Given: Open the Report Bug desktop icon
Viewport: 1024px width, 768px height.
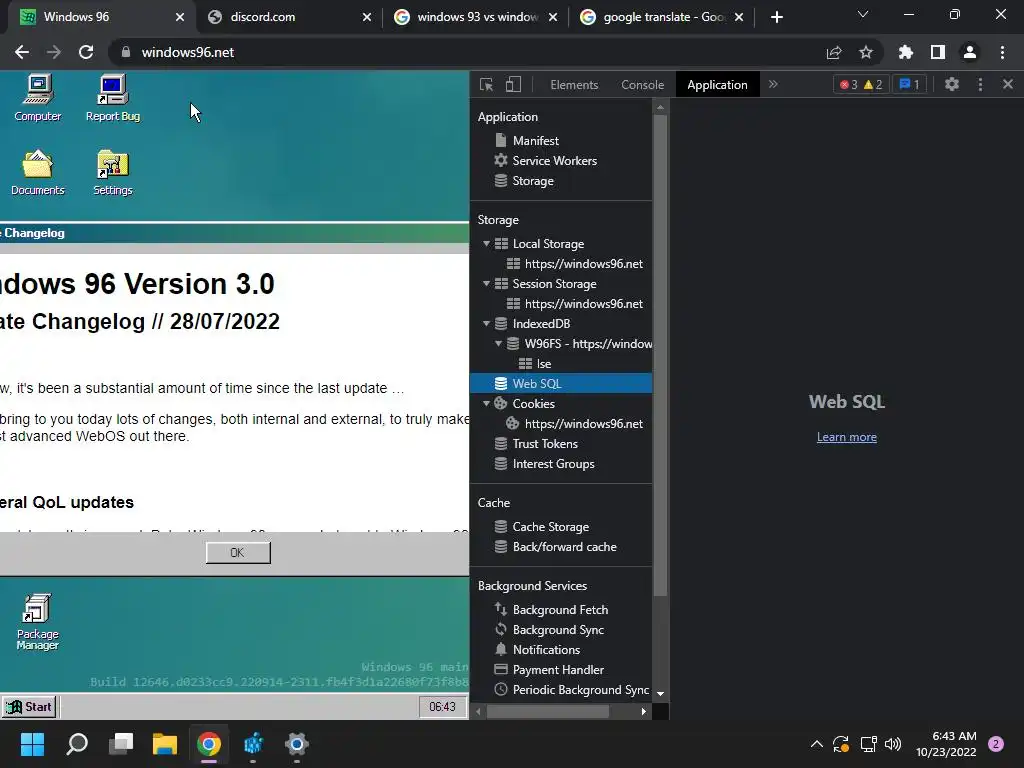Looking at the screenshot, I should coord(112,98).
